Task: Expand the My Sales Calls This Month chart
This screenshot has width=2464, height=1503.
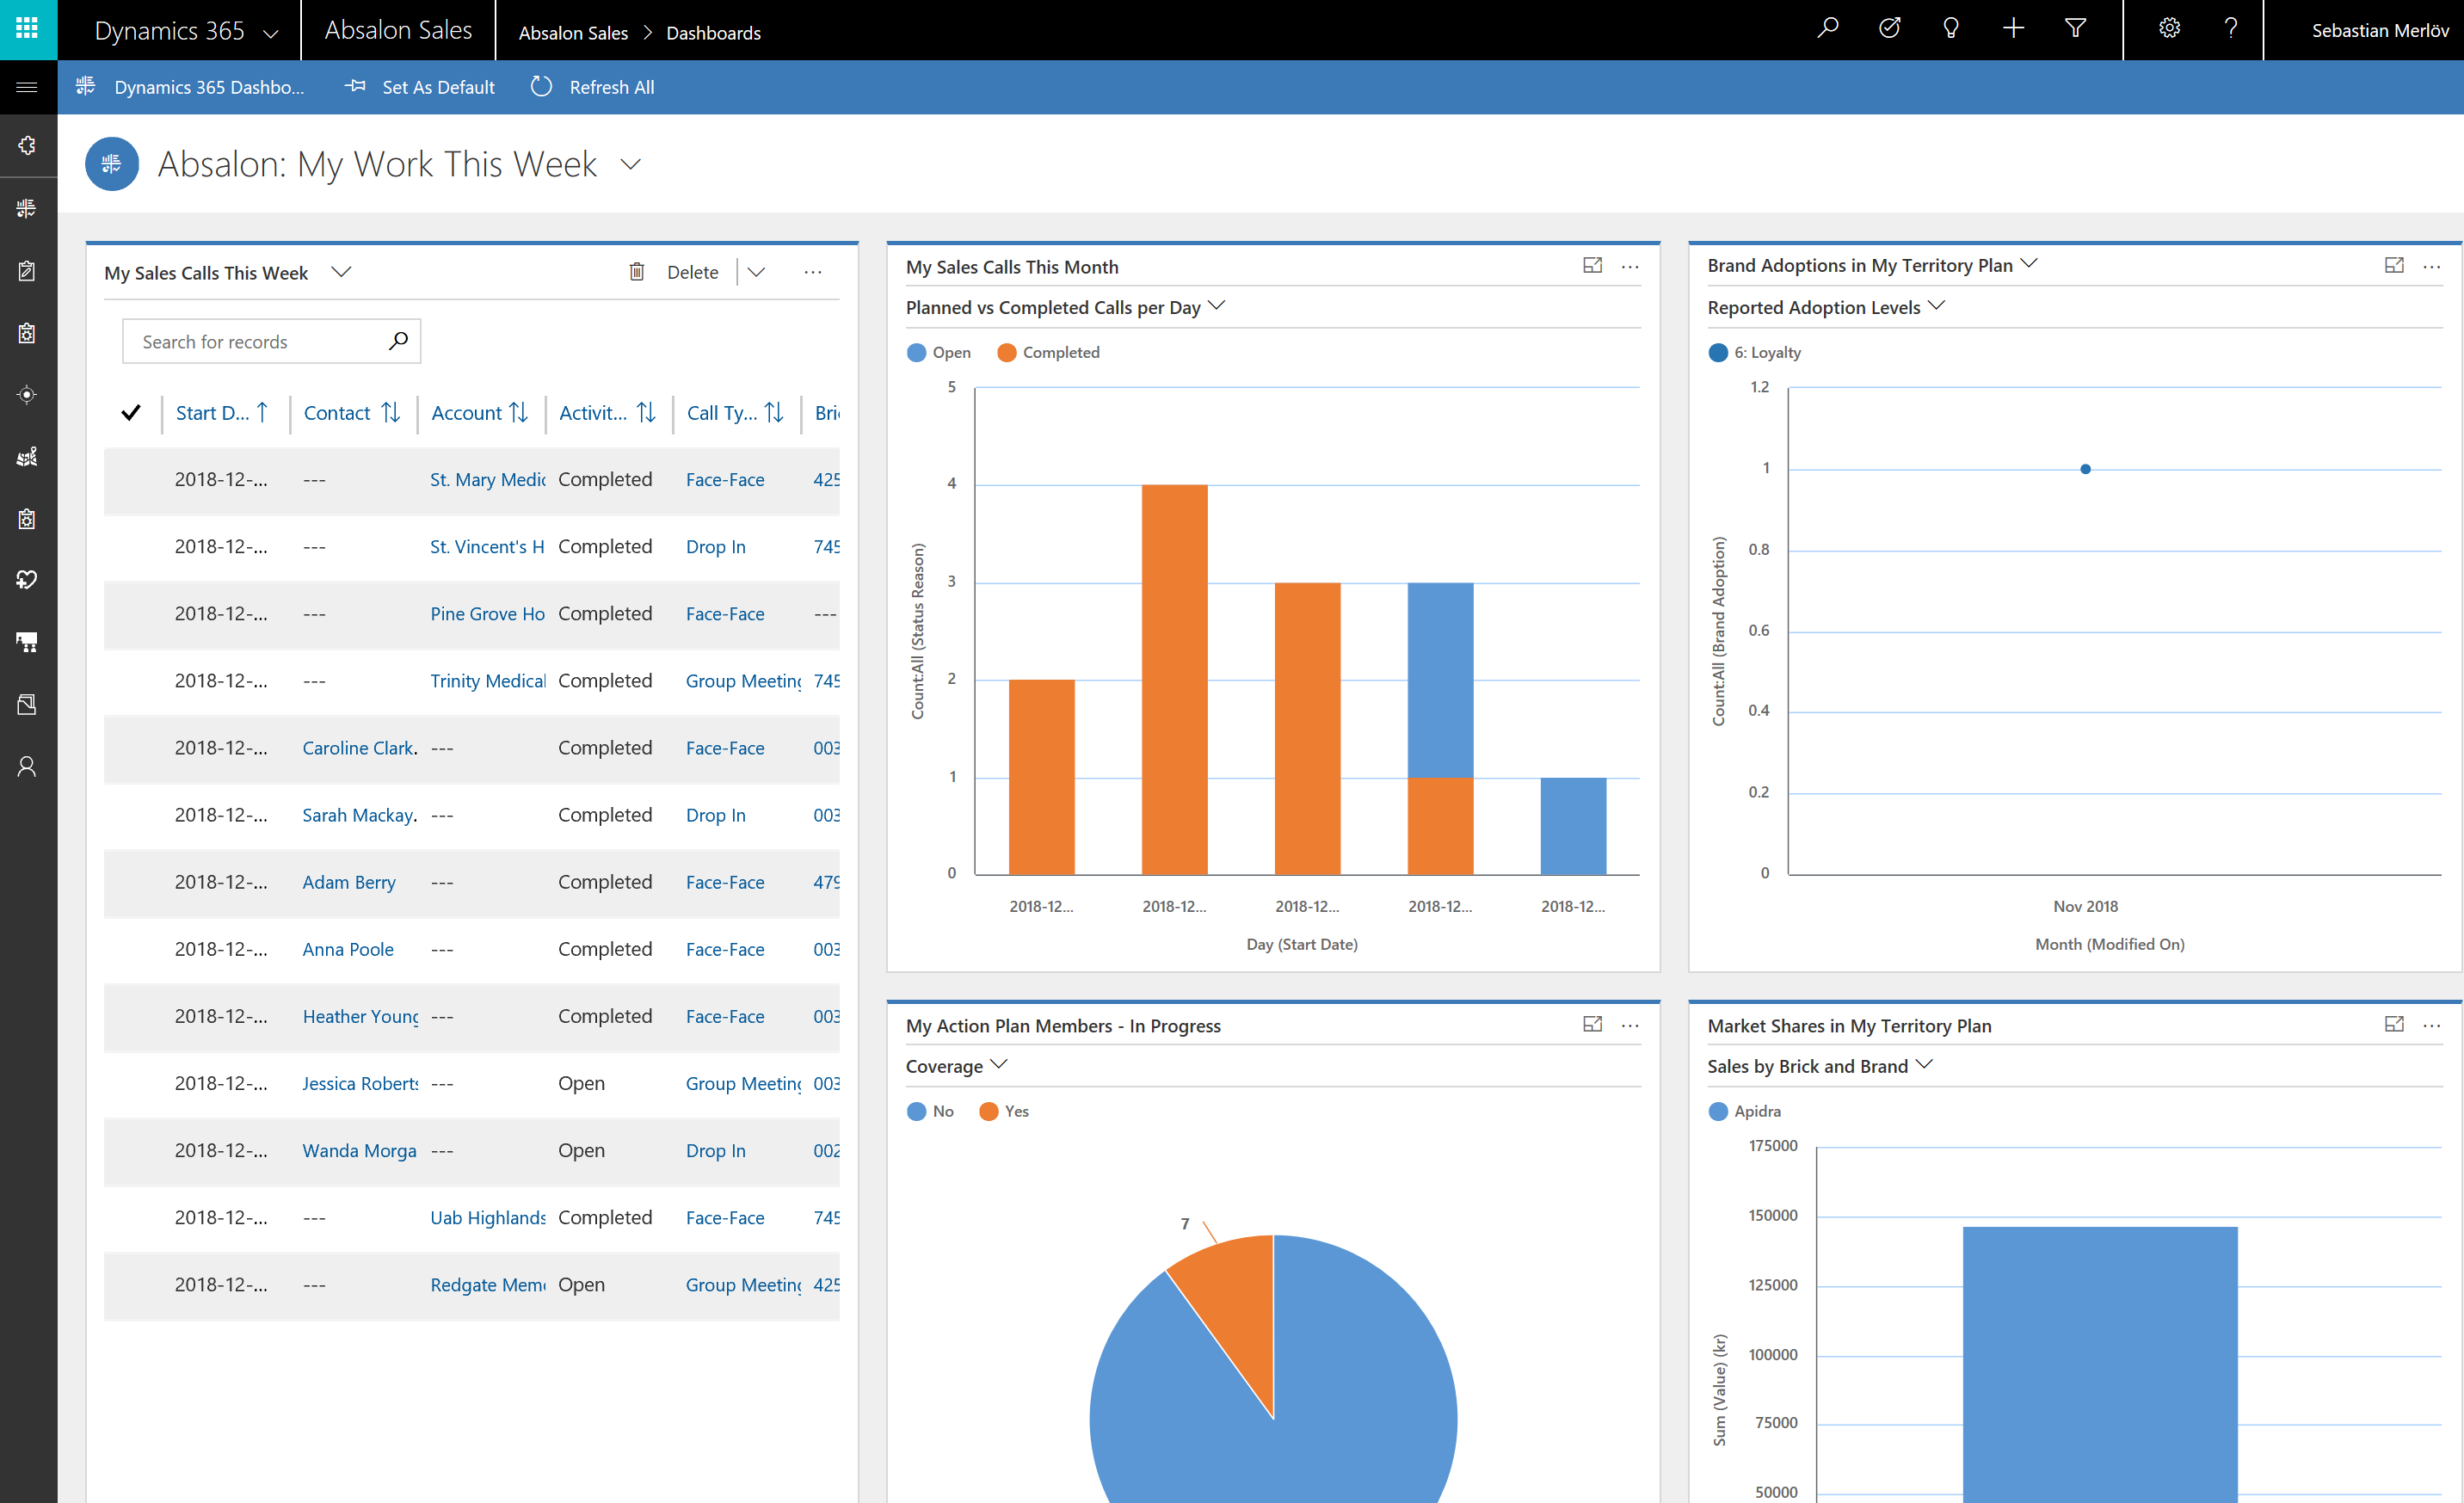Action: point(1593,266)
